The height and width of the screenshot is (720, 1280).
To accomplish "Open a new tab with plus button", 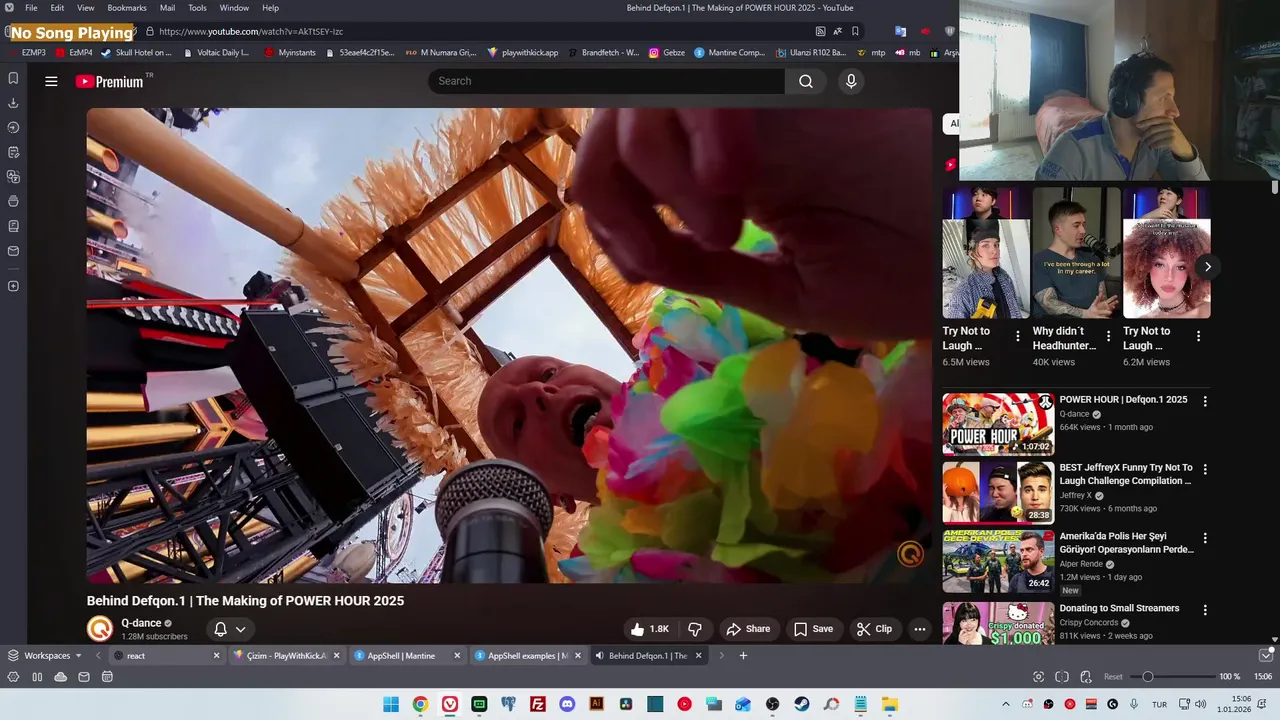I will point(743,656).
